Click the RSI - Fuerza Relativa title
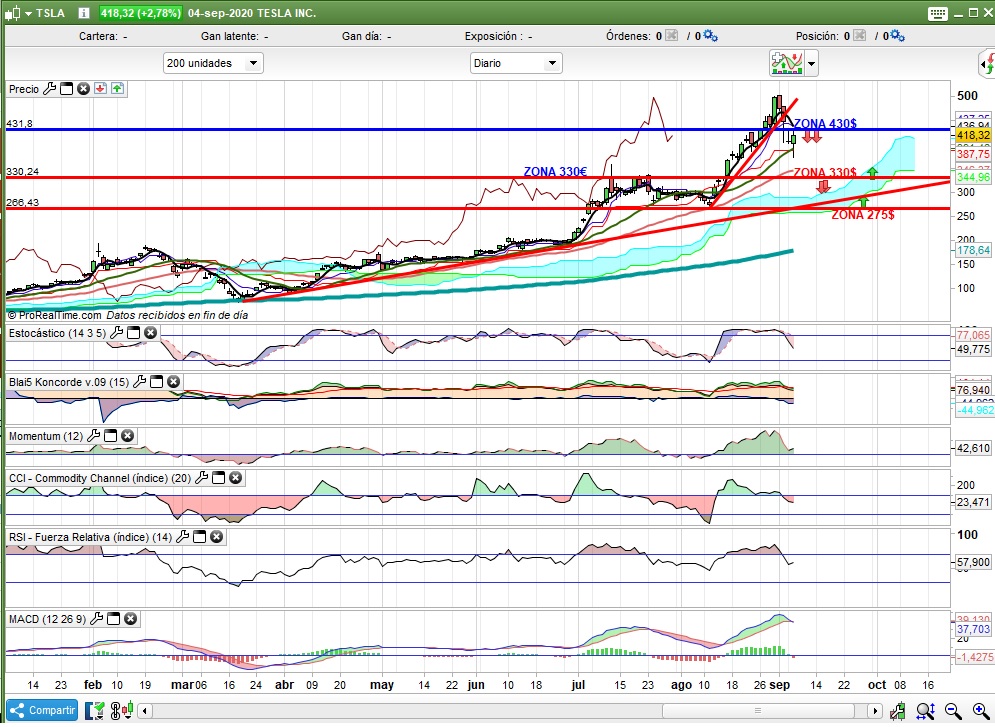The height and width of the screenshot is (727, 995). pos(90,537)
